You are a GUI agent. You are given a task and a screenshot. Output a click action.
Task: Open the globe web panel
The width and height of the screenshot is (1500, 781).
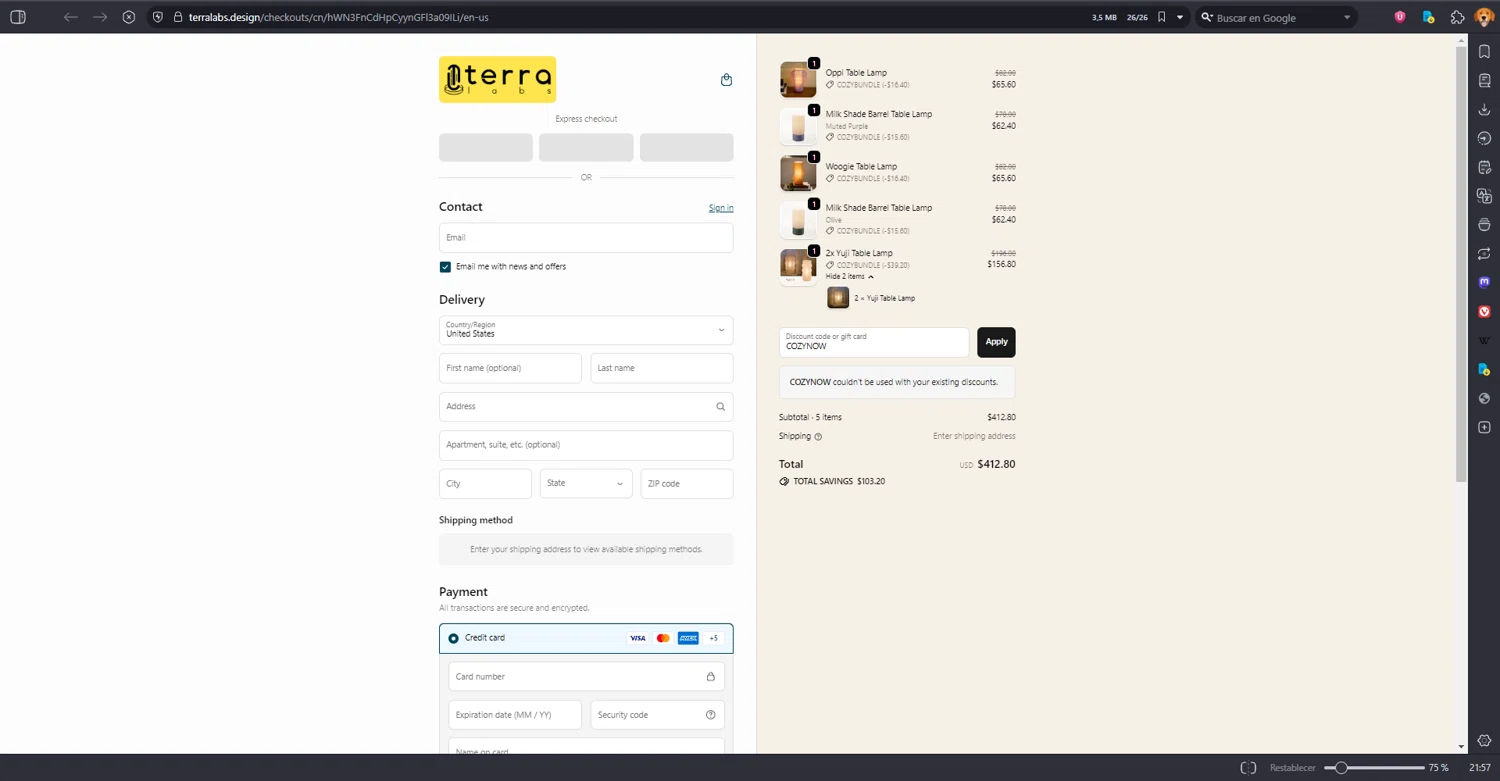(1484, 399)
